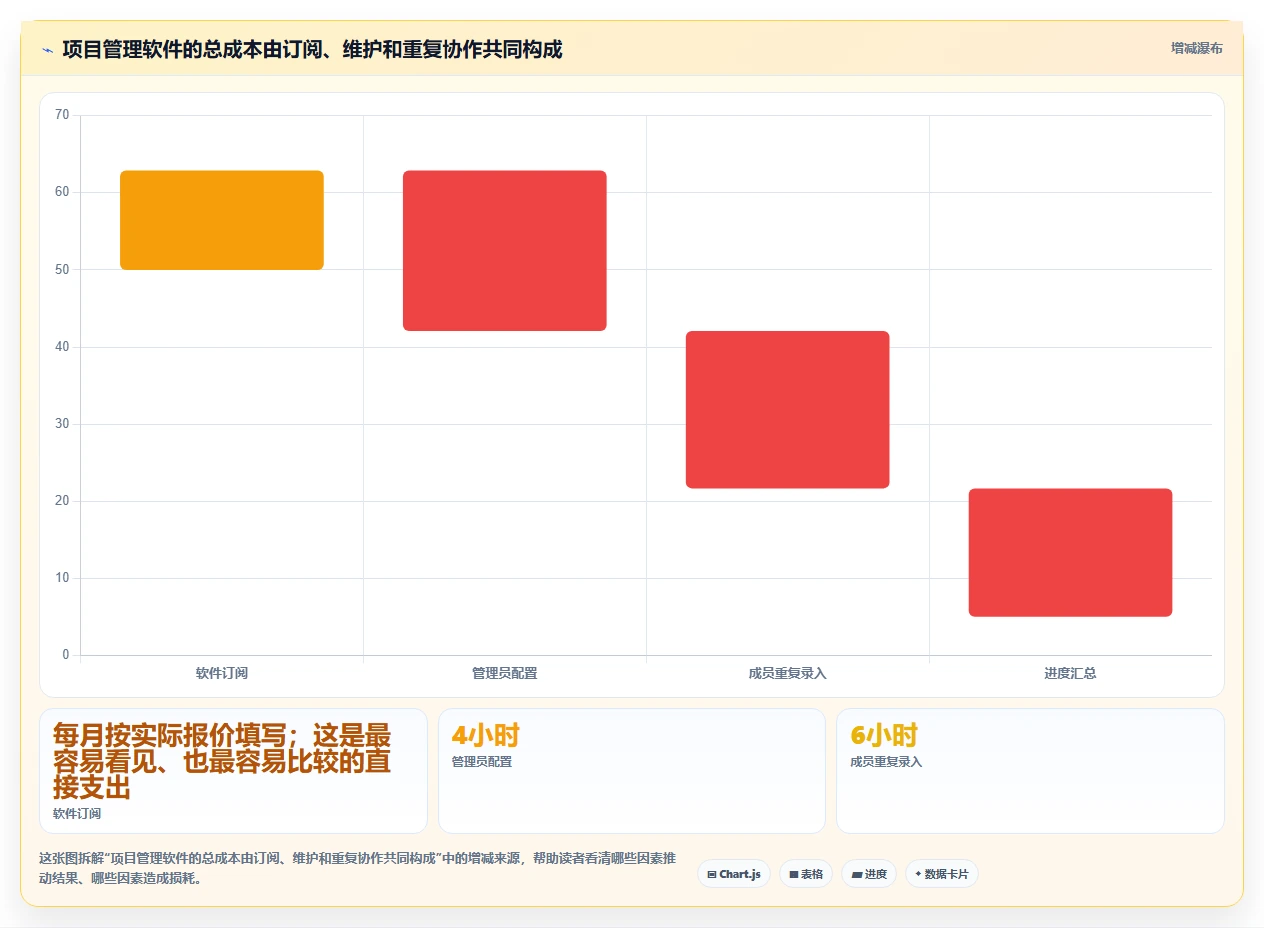Select the red 成员重复录入 bar
This screenshot has width=1264, height=928.
click(x=788, y=410)
